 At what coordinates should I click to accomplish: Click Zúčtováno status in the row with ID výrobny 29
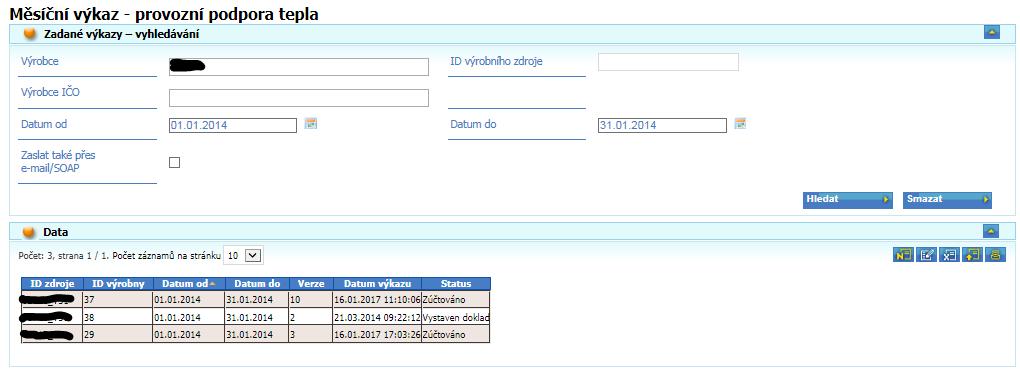click(444, 335)
